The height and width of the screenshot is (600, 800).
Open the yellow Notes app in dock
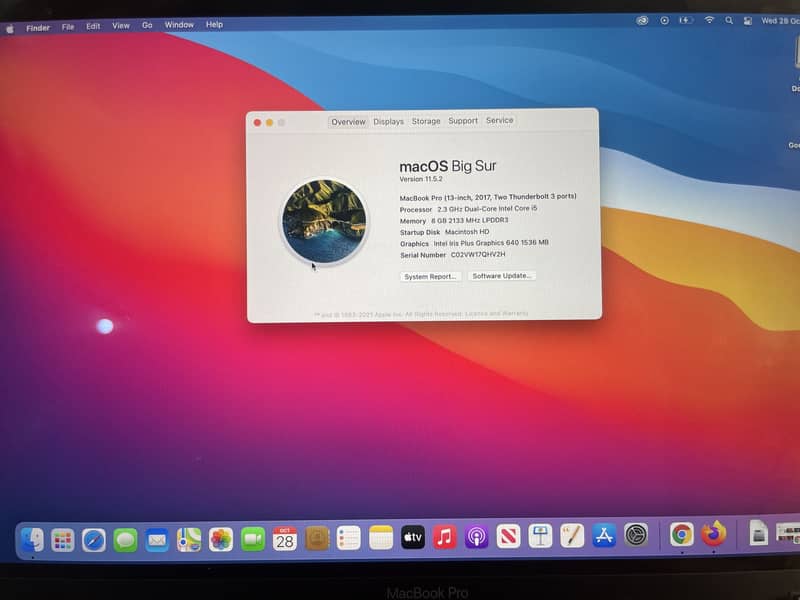[x=381, y=538]
